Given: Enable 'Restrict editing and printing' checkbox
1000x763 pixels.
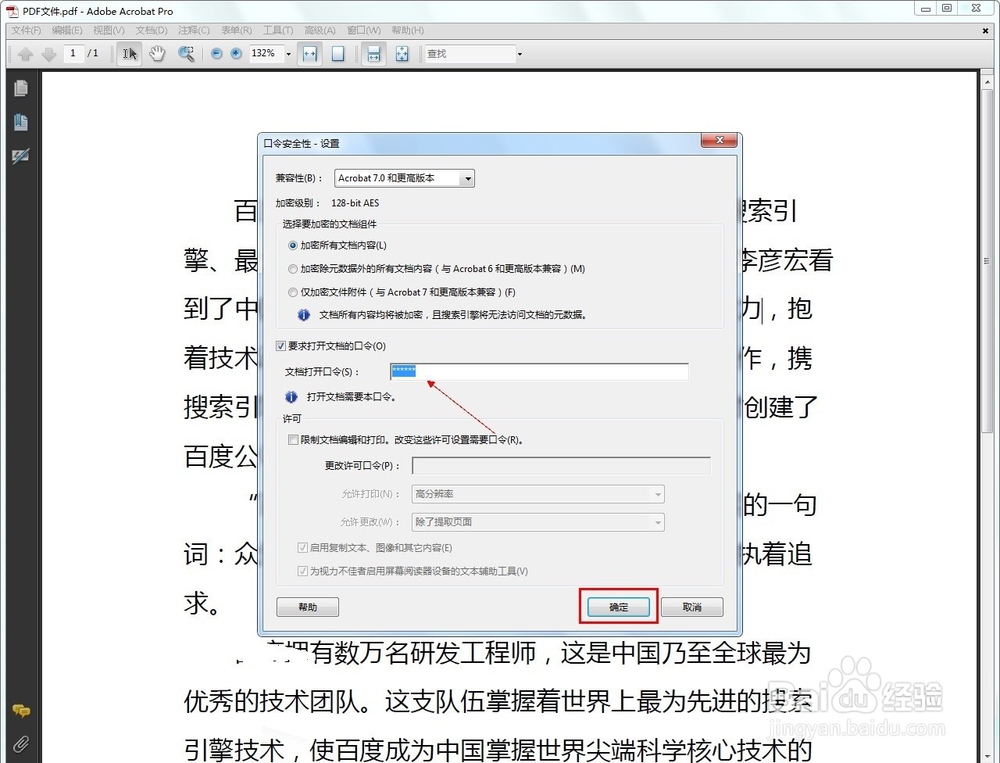Looking at the screenshot, I should 293,440.
